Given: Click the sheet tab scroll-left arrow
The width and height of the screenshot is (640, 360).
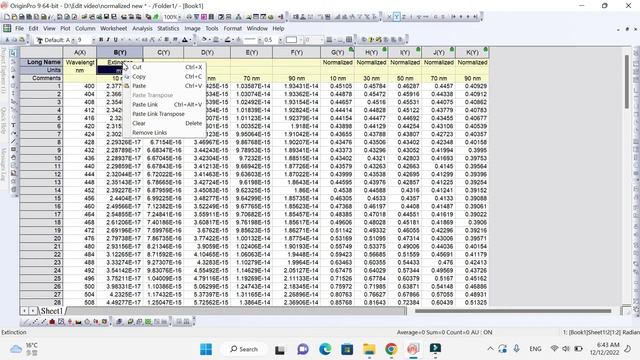Looking at the screenshot, I should coord(24,311).
